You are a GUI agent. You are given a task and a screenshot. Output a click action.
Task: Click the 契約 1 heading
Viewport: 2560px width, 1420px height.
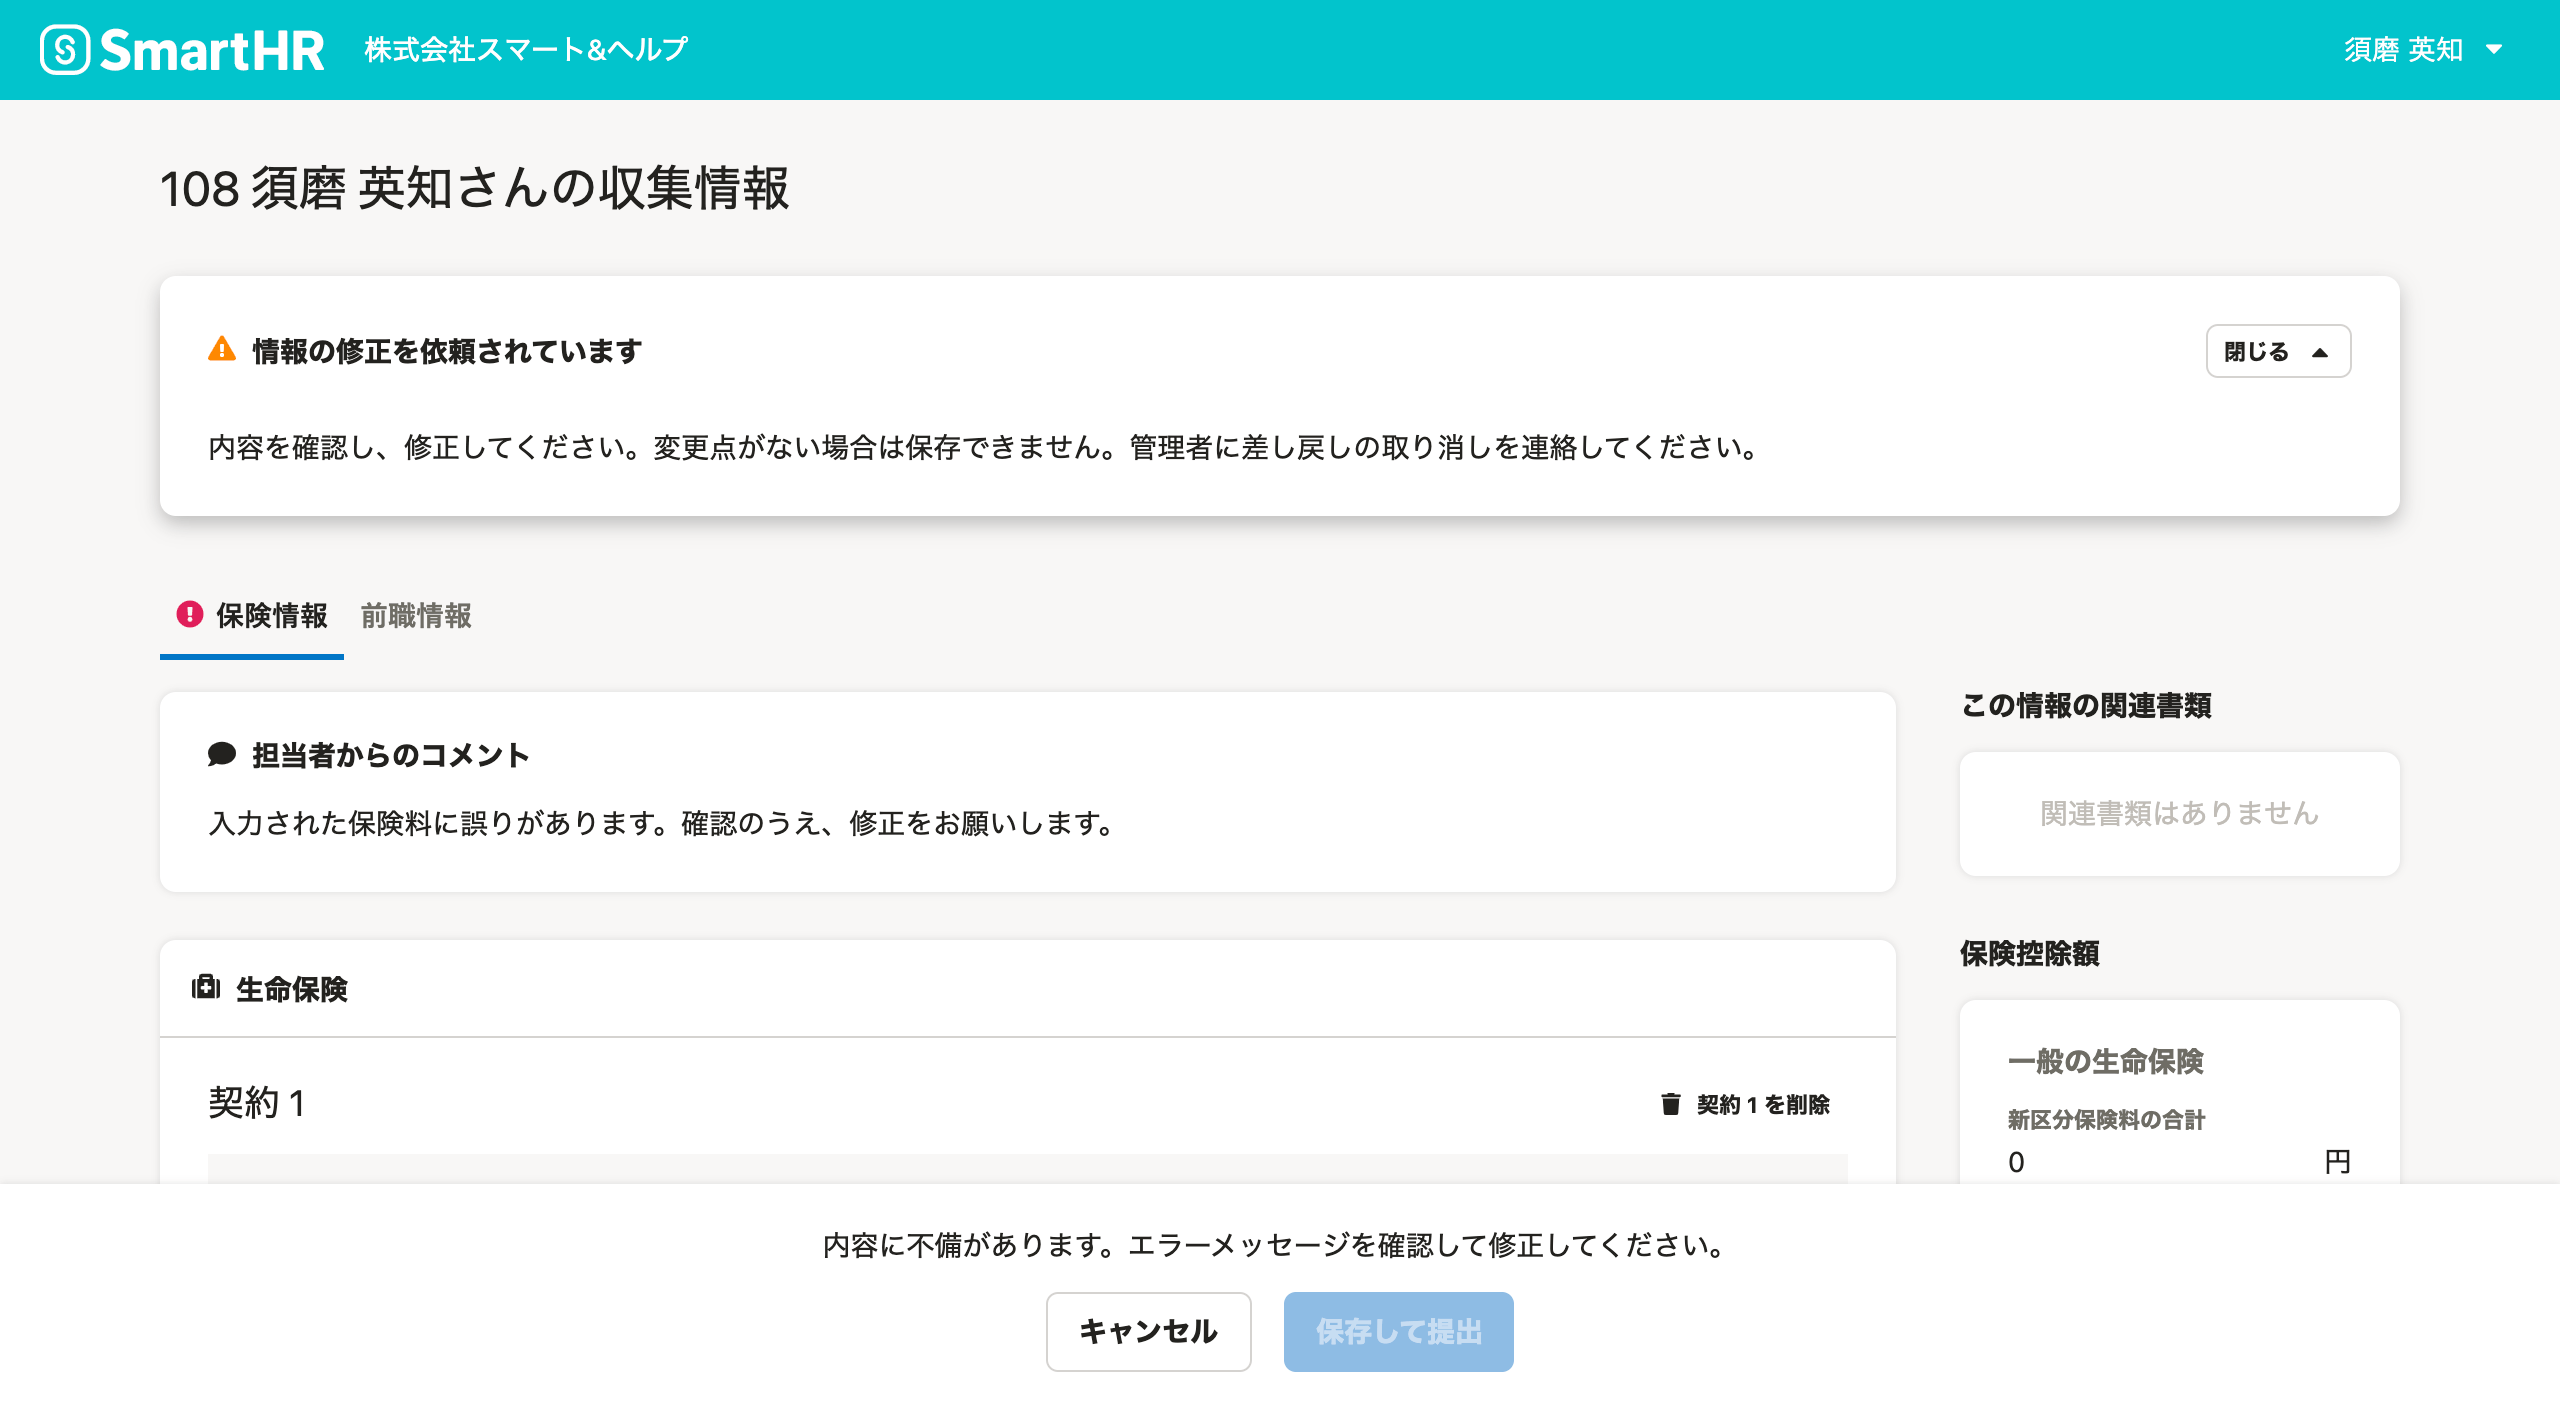point(257,1103)
